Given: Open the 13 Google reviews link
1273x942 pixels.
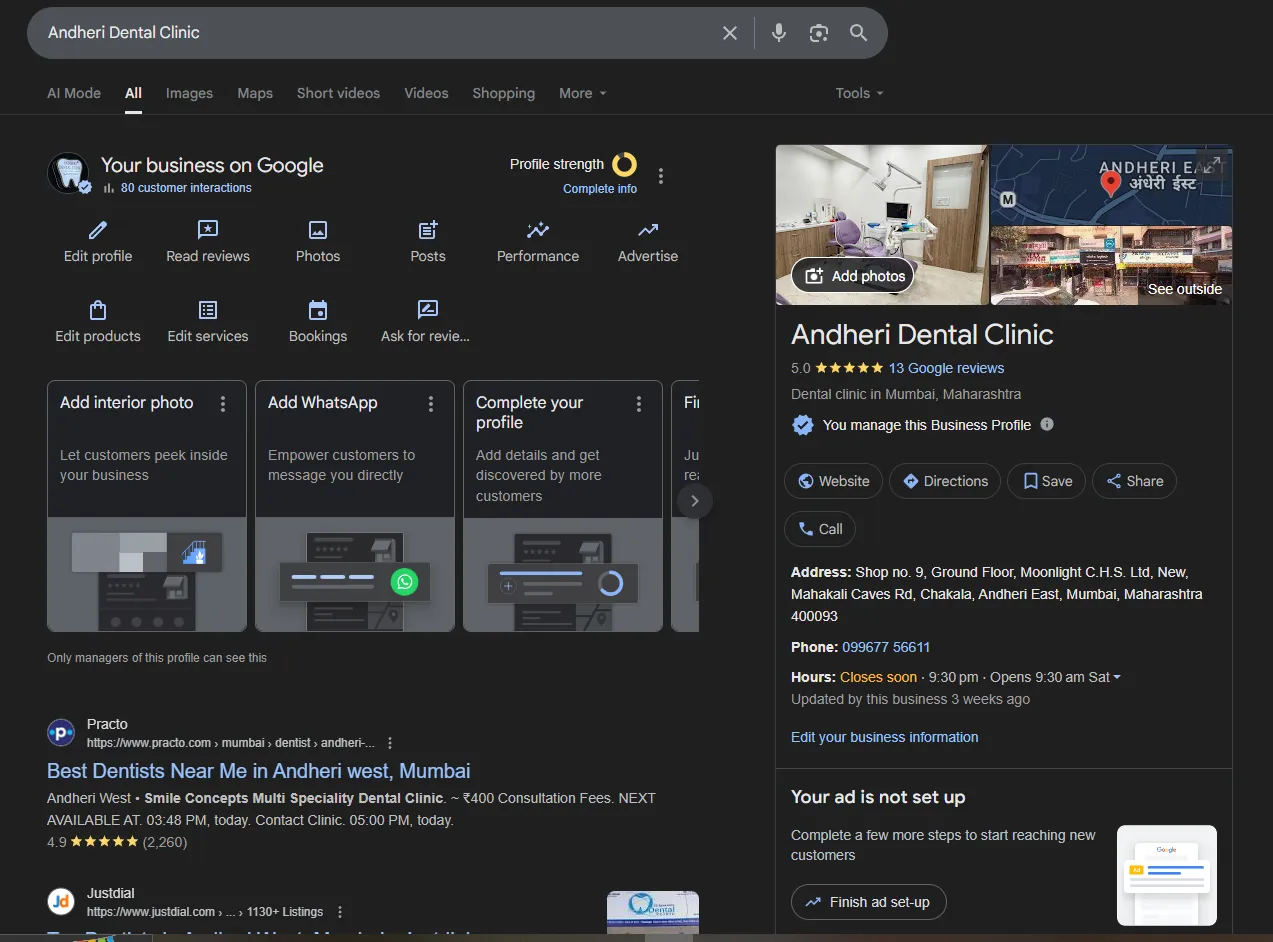Looking at the screenshot, I should point(946,368).
